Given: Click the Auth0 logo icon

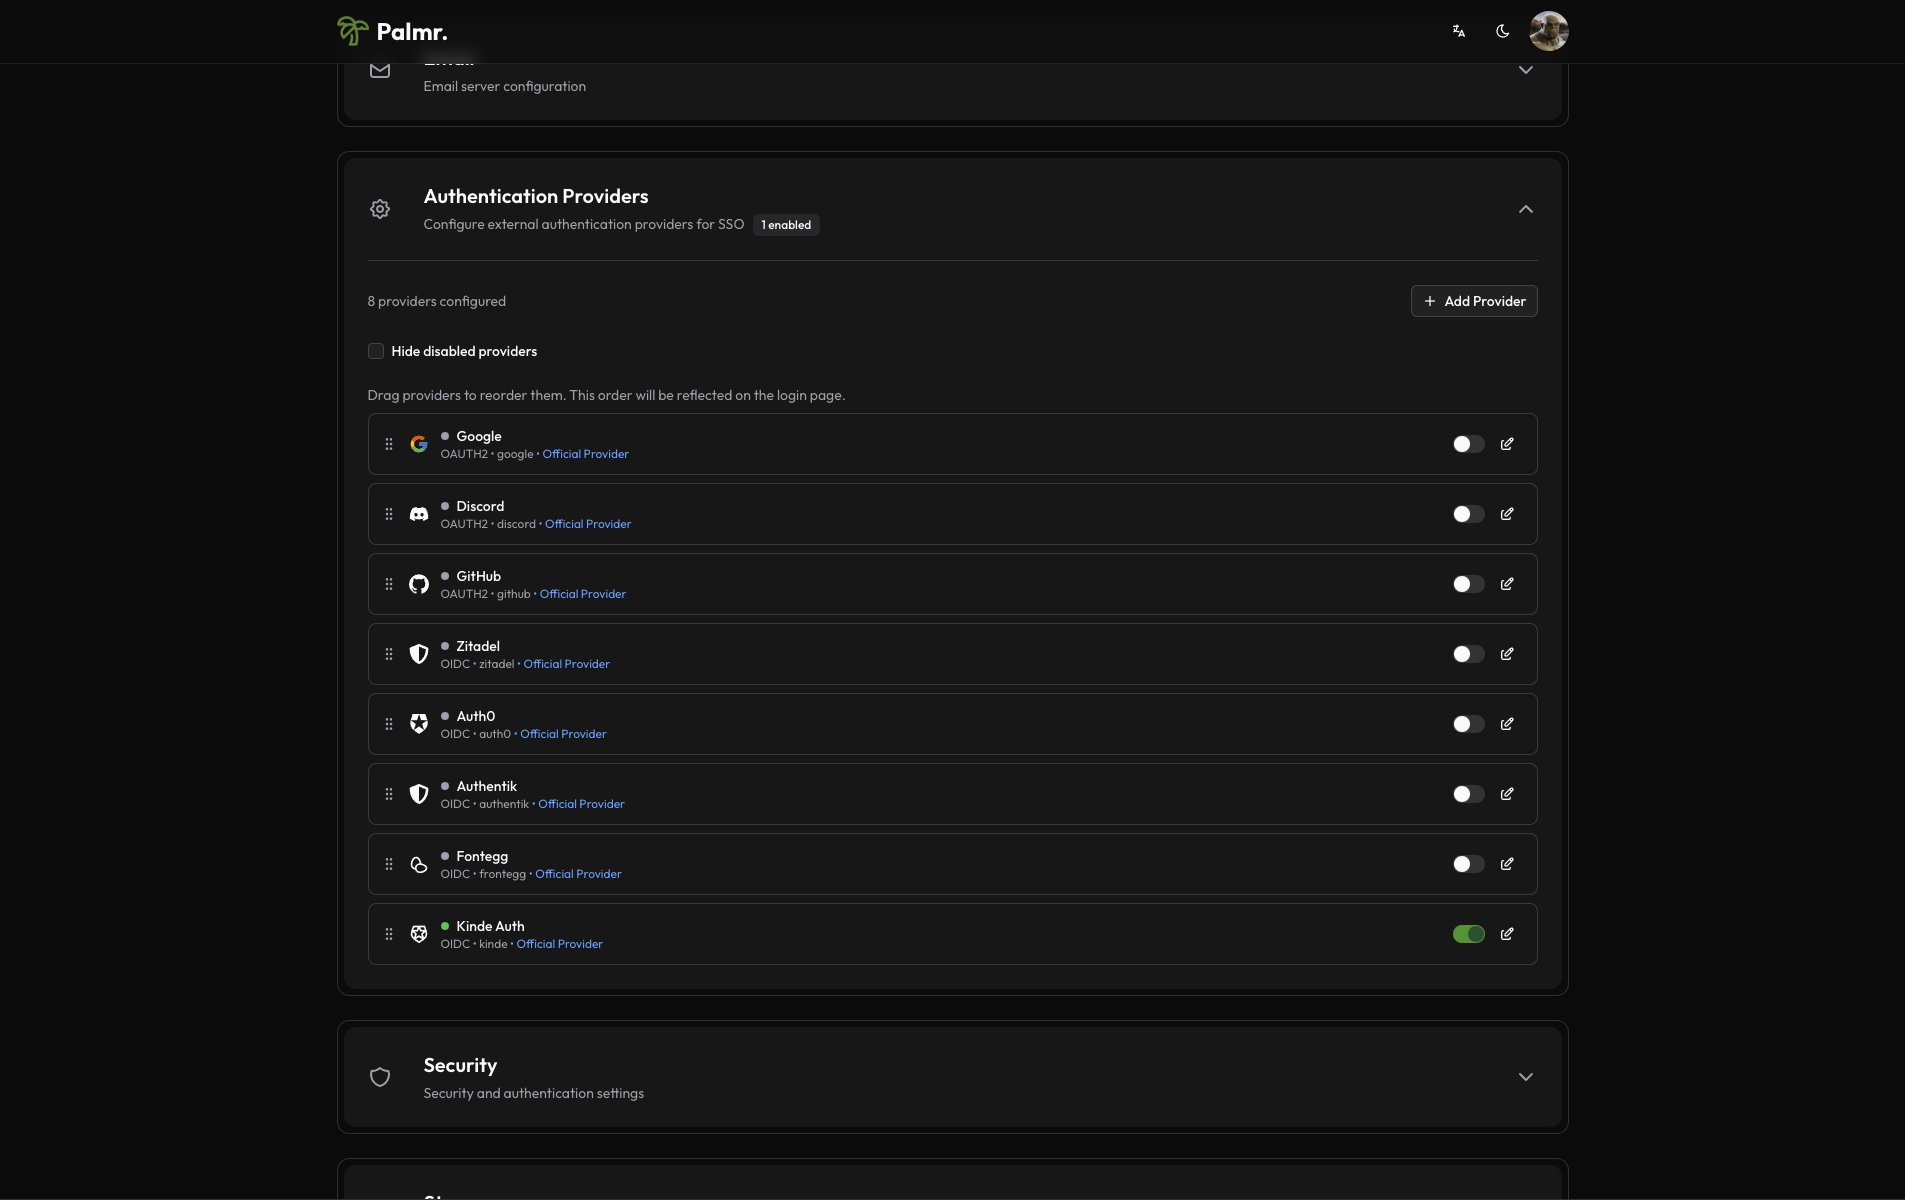Looking at the screenshot, I should pyautogui.click(x=419, y=724).
